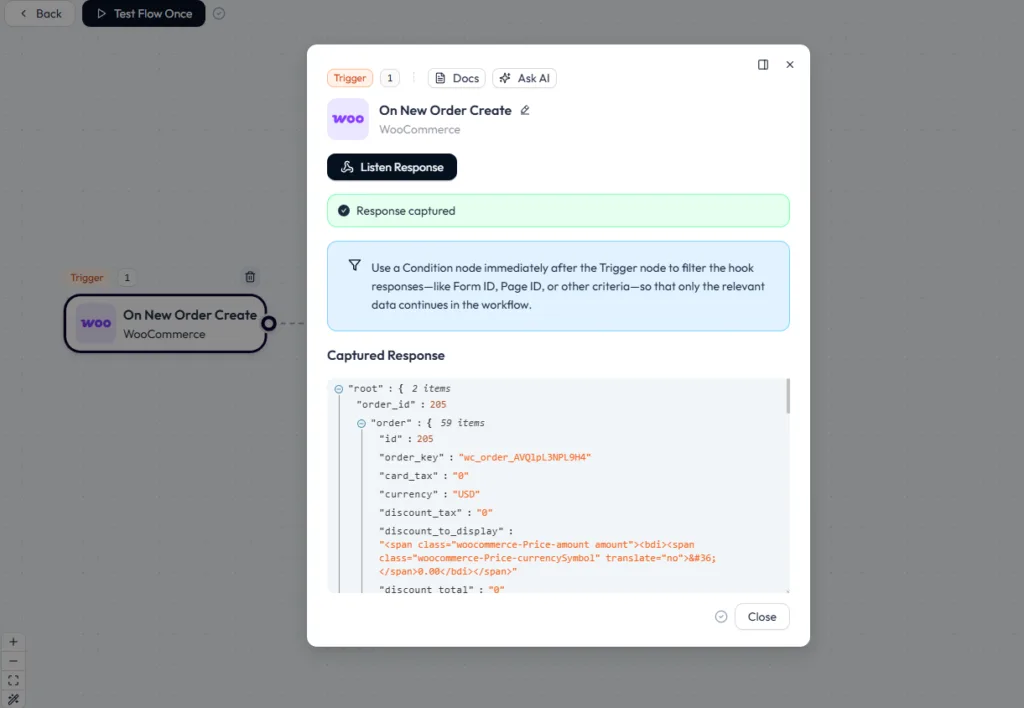
Task: Select the "discount_to_display" key
Action: click(x=441, y=531)
